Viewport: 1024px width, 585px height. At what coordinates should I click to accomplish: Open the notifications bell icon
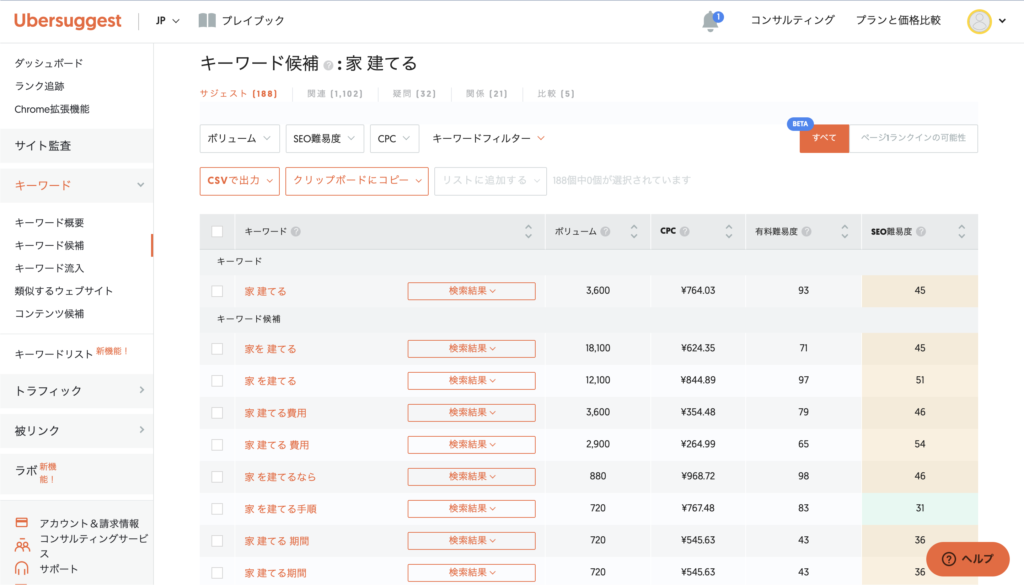coord(711,21)
